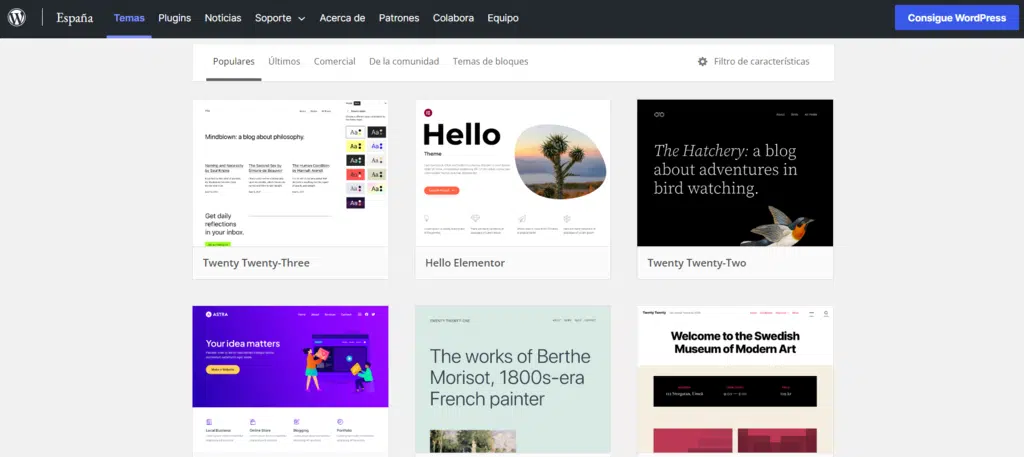Click the Twenty Twenty-Two theme name
The height and width of the screenshot is (457, 1024).
tap(697, 263)
